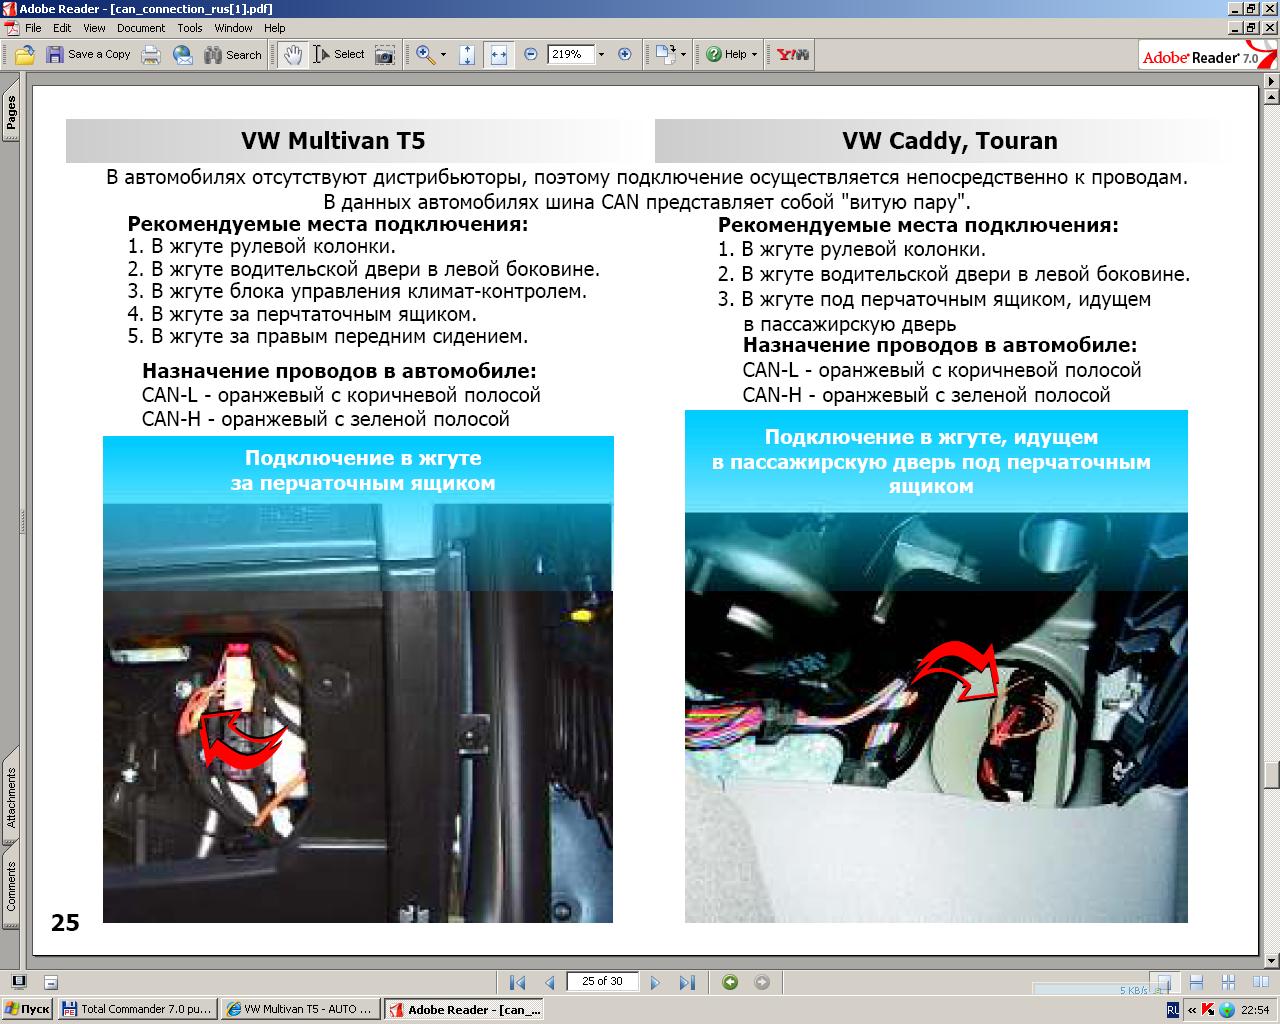This screenshot has width=1280, height=1024.
Task: Open the Search binoculars tool
Action: click(233, 55)
